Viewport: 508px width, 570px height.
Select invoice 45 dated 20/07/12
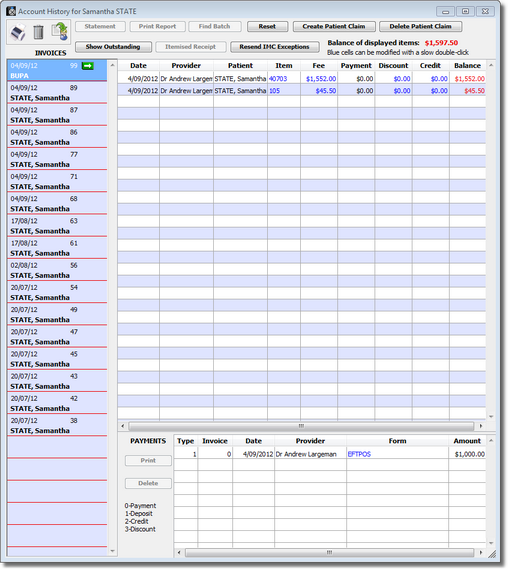pos(57,359)
